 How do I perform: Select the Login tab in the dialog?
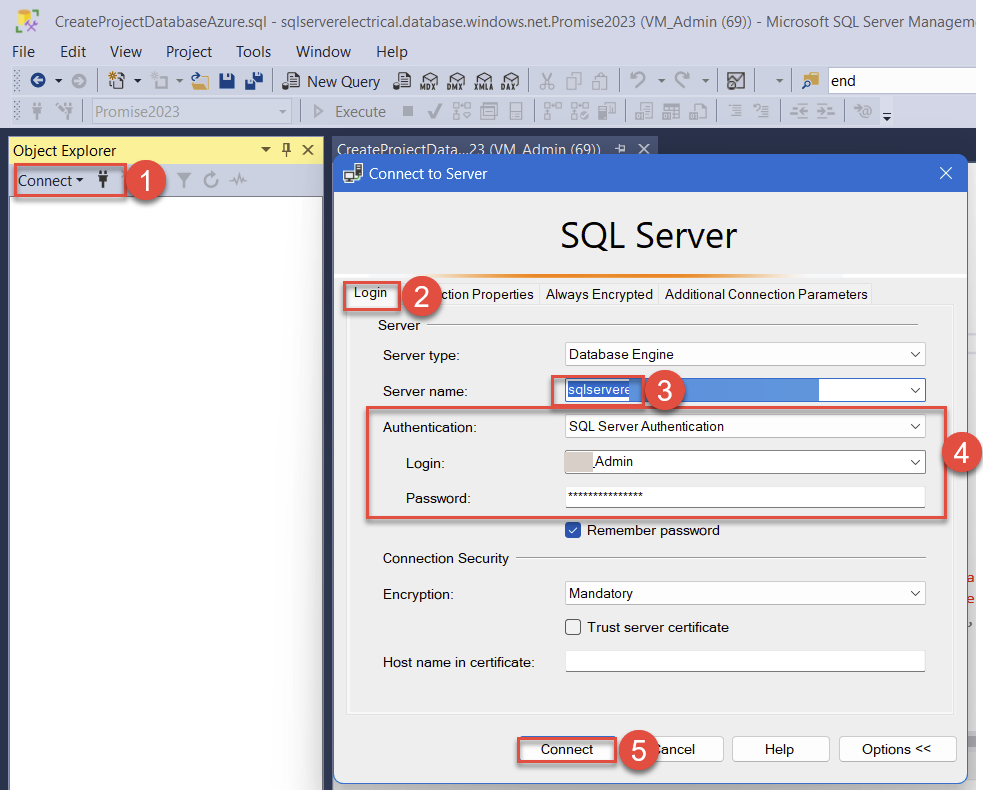(x=371, y=293)
